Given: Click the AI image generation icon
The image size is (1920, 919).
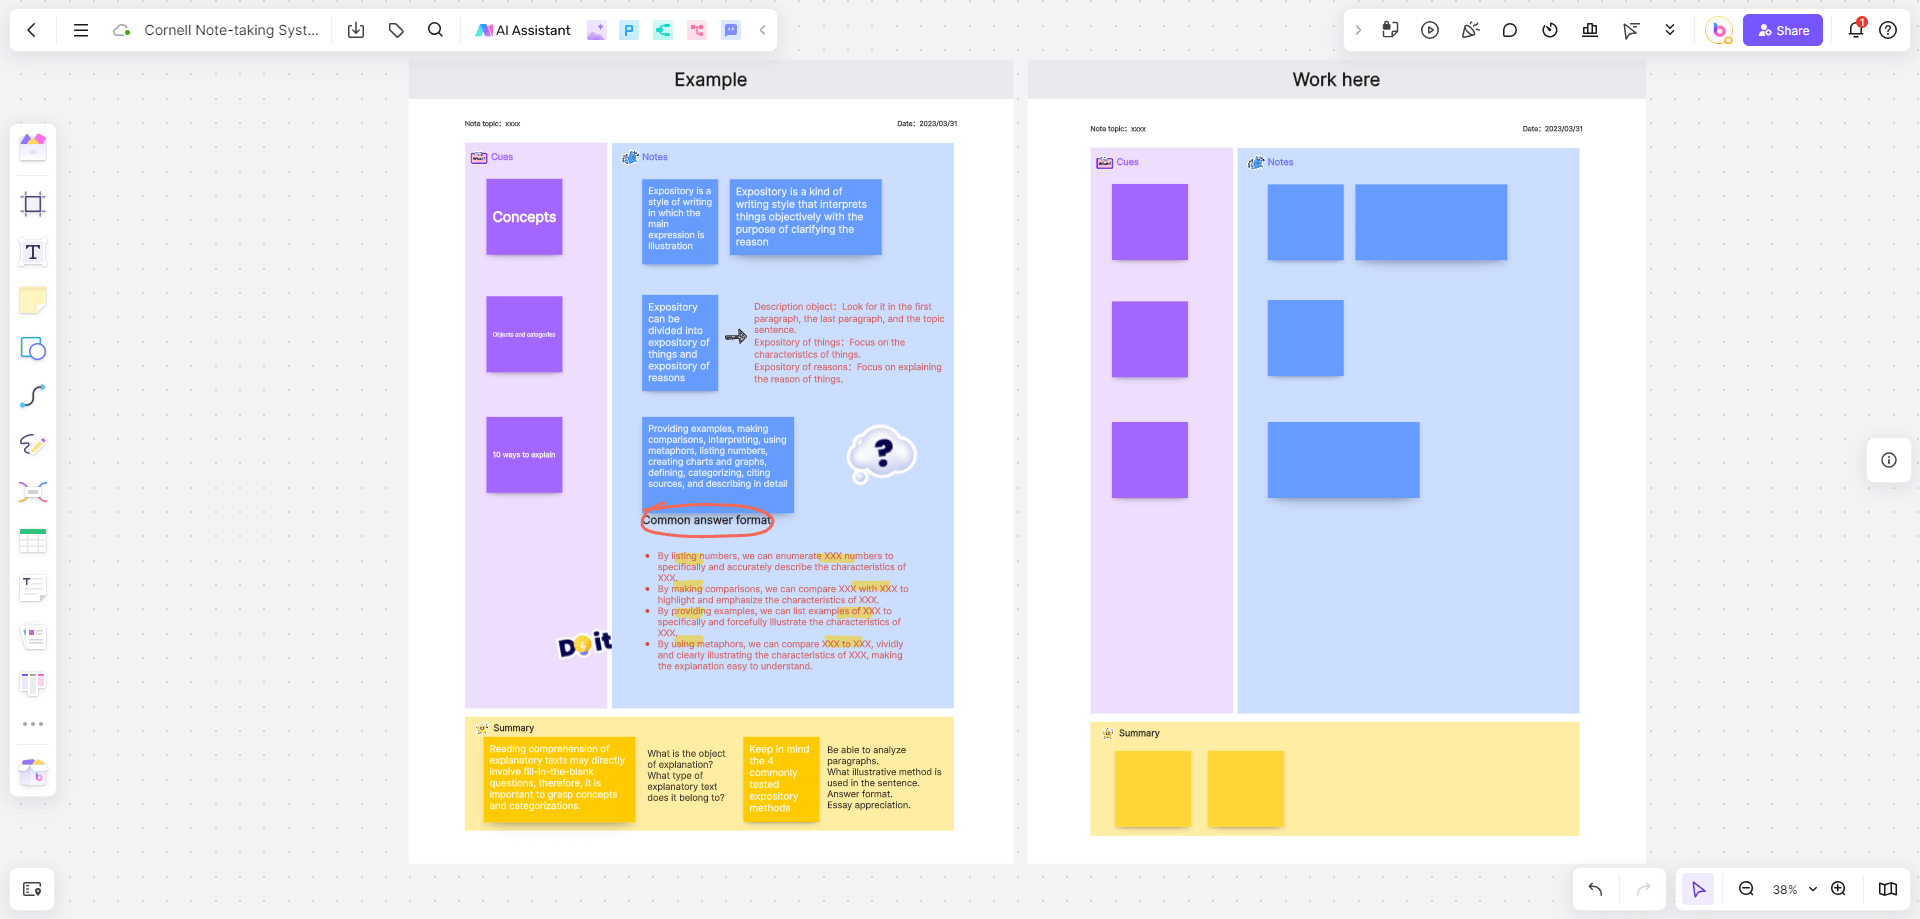Looking at the screenshot, I should (x=596, y=30).
